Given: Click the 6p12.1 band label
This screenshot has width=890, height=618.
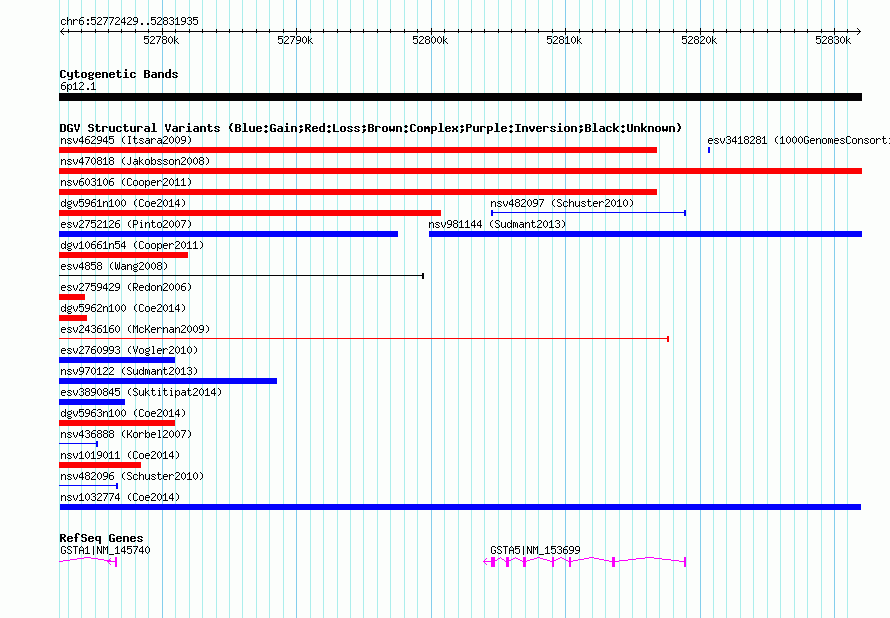Looking at the screenshot, I should click(x=78, y=86).
